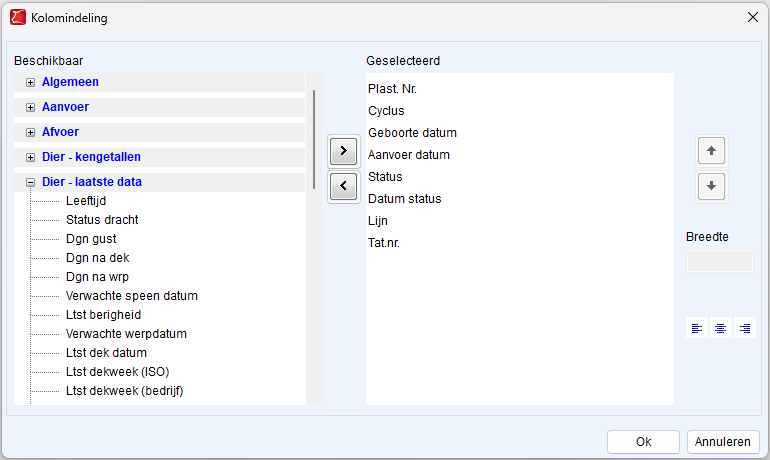Set center text alignment icon
The image size is (770, 460).
pyautogui.click(x=720, y=328)
